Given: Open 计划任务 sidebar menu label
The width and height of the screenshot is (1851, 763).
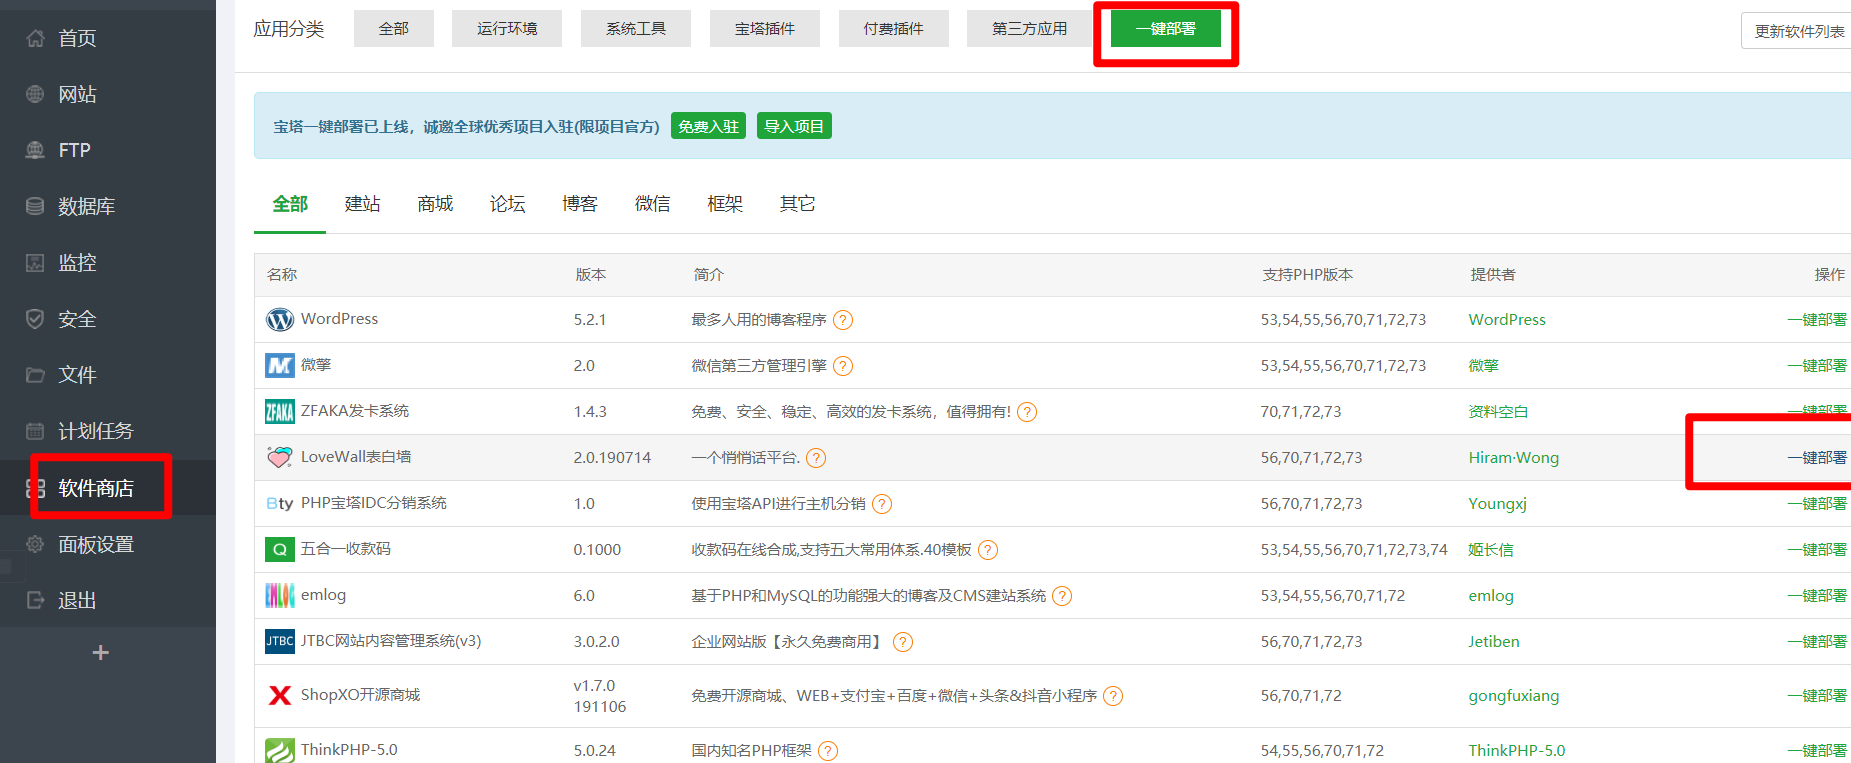Looking at the screenshot, I should (x=96, y=431).
